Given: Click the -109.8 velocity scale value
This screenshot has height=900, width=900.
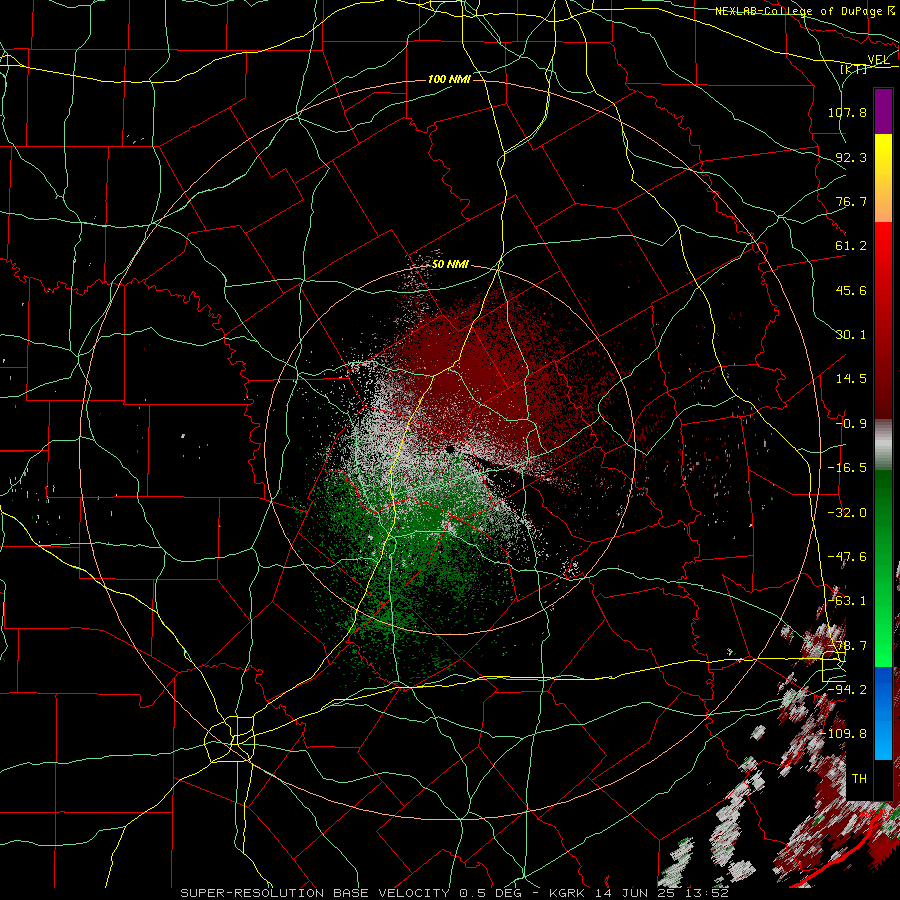Looking at the screenshot, I should pos(844,734).
